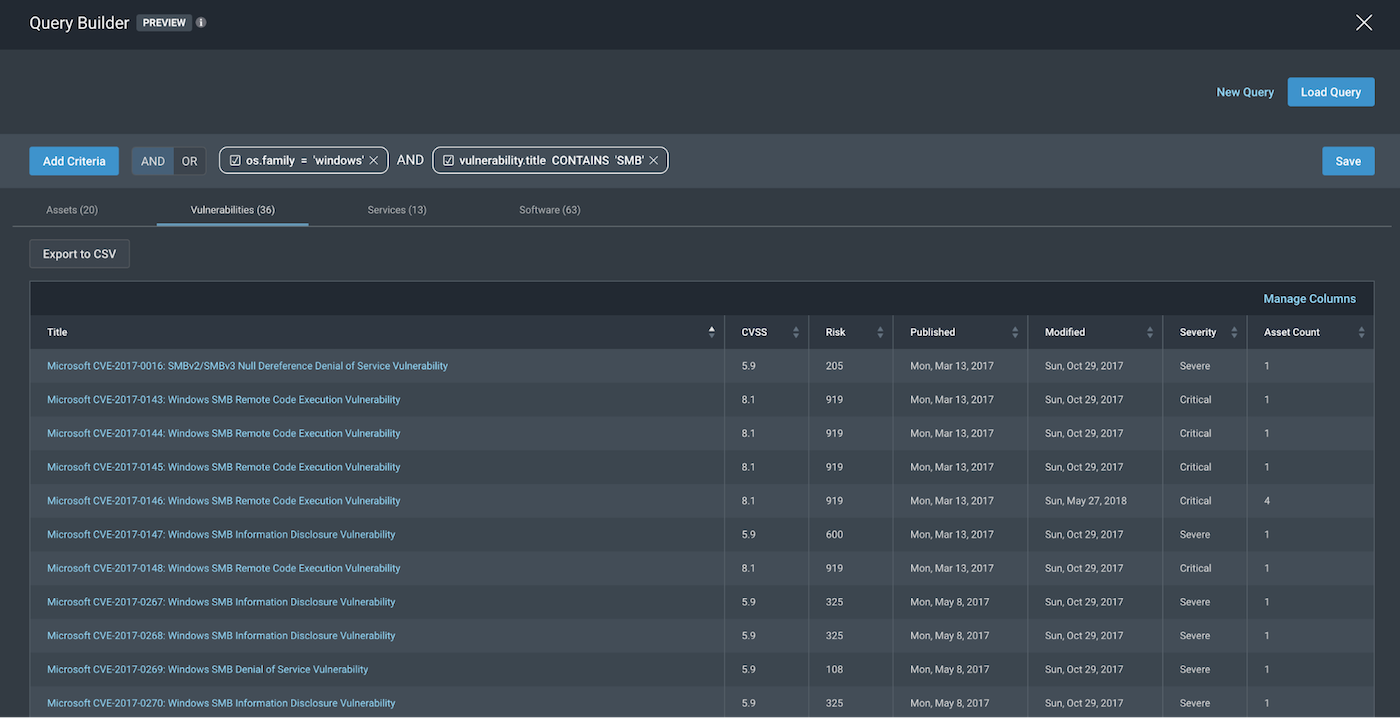Open Manage Columns options
The height and width of the screenshot is (718, 1400).
[x=1309, y=299]
